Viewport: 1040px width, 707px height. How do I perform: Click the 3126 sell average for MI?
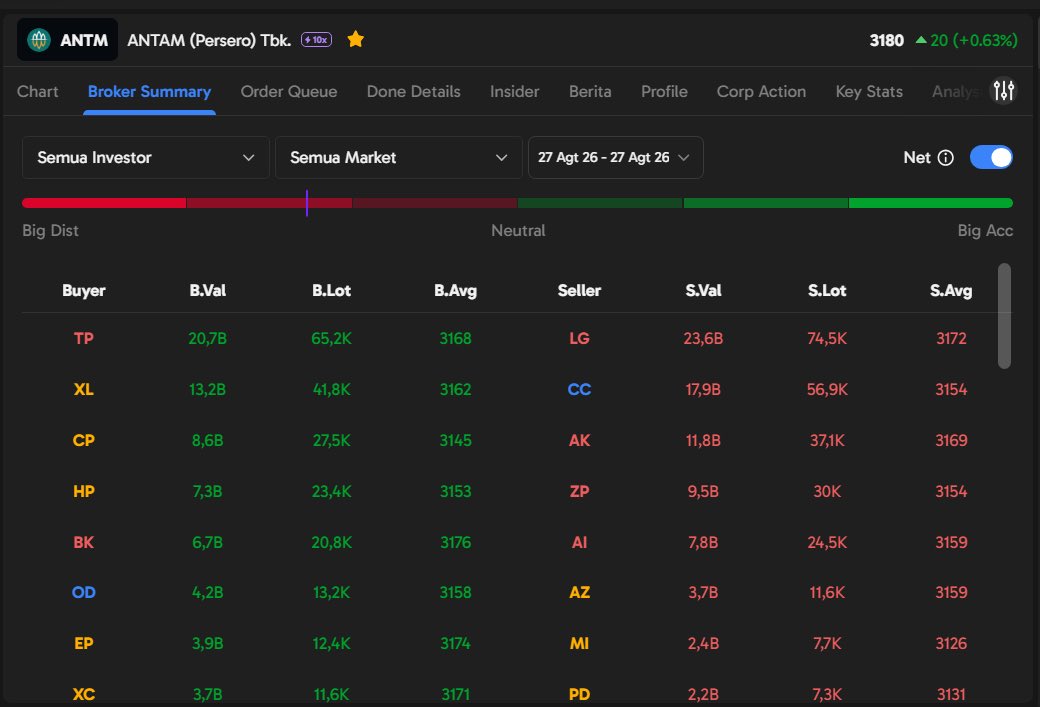[x=951, y=643]
